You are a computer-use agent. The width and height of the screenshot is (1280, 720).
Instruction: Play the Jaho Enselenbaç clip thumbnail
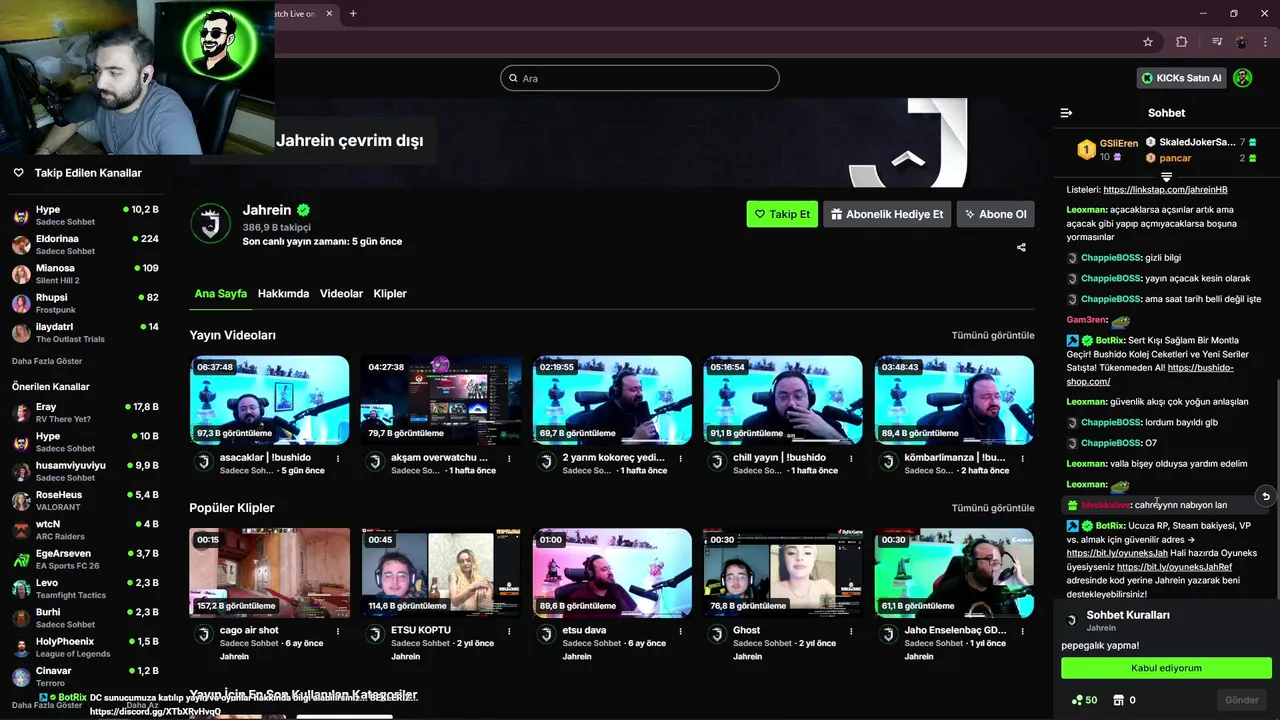[954, 573]
